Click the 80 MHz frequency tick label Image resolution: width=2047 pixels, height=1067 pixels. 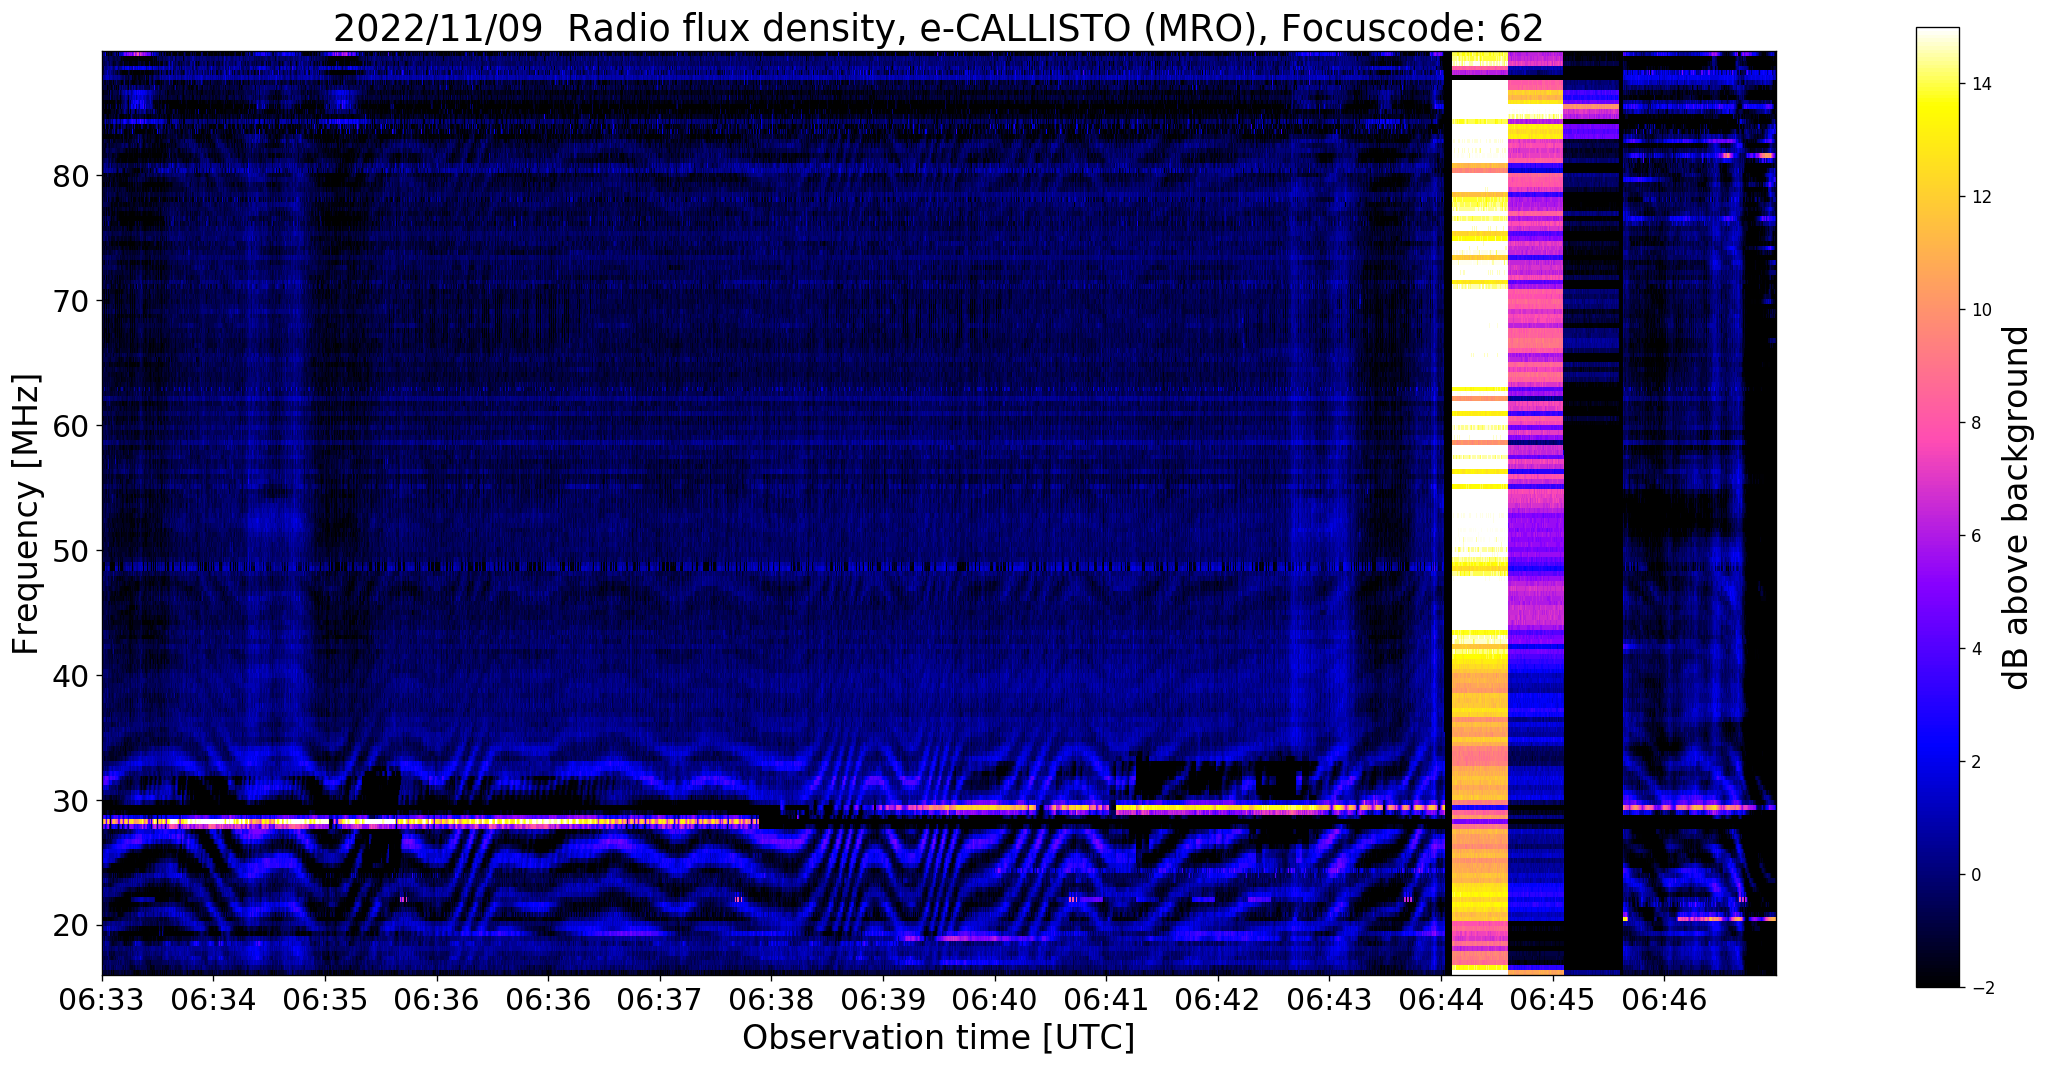tap(71, 176)
